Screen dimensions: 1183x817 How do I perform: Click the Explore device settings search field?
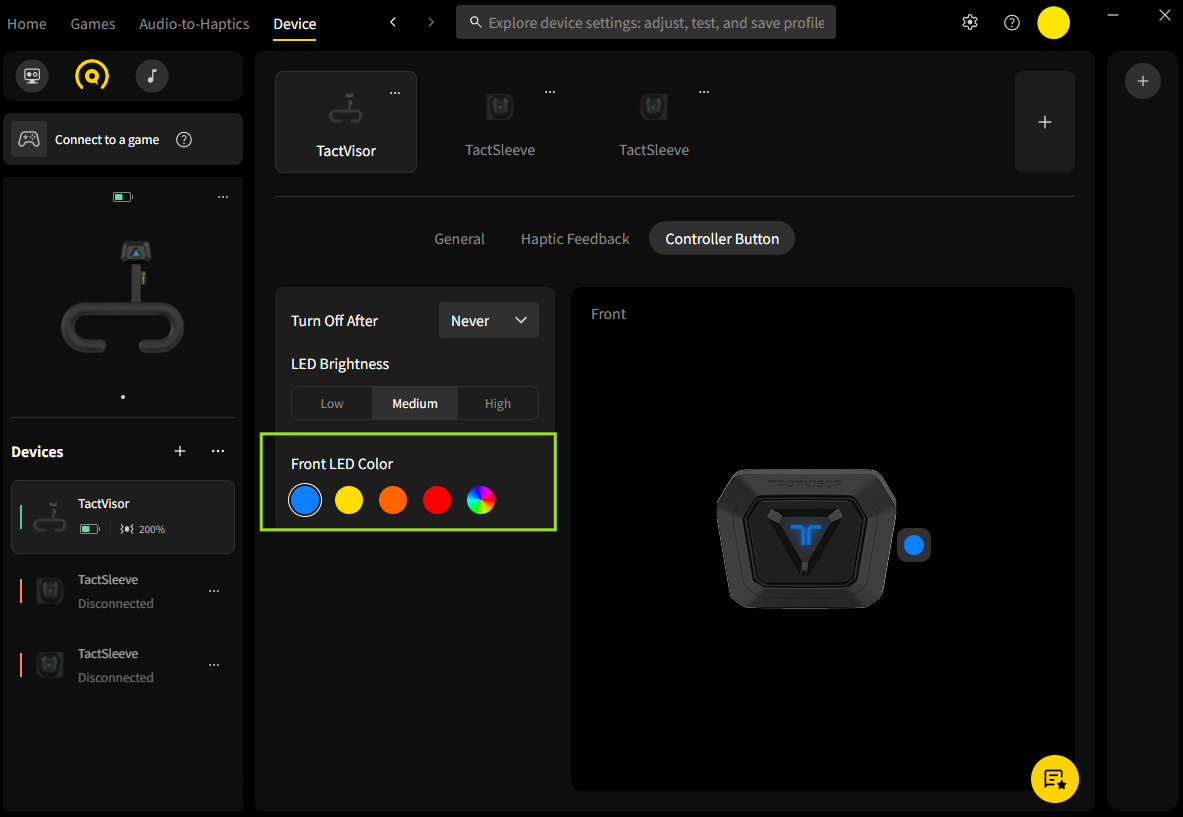pos(646,22)
